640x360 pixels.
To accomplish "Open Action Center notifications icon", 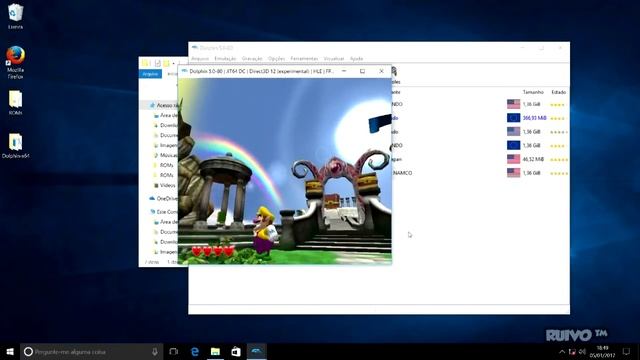I will pos(626,351).
